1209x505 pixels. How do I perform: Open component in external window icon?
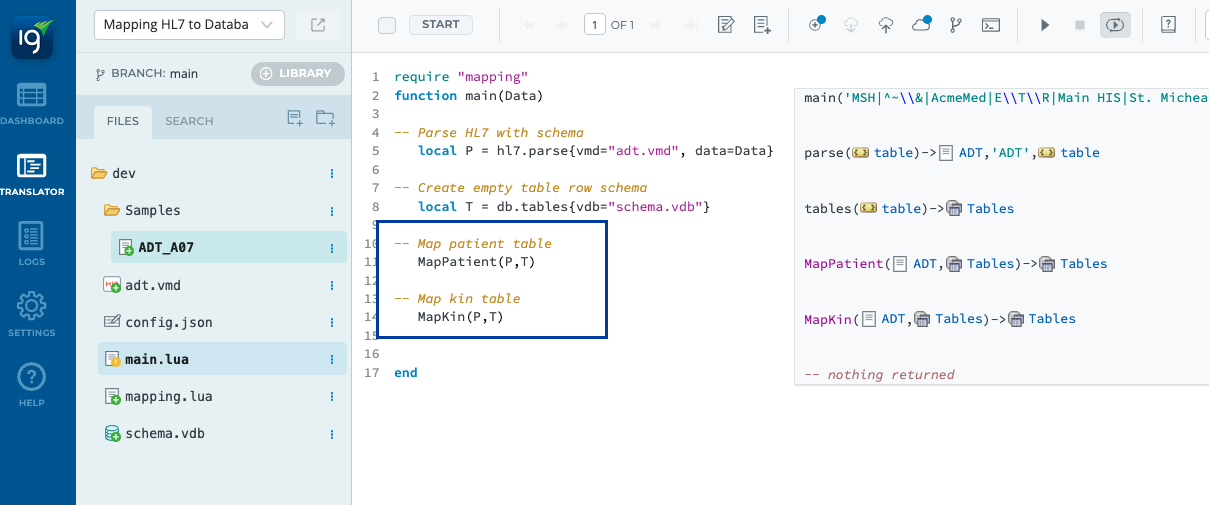318,25
